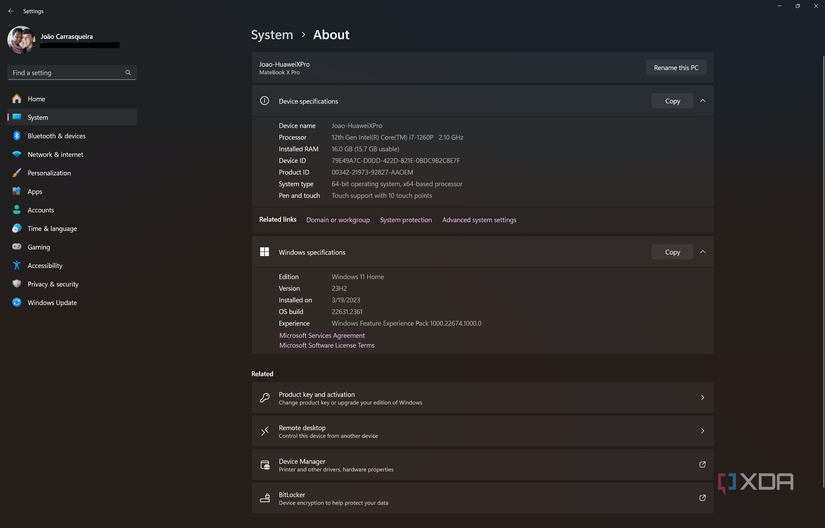Open Microsoft Services Agreement link

321,336
